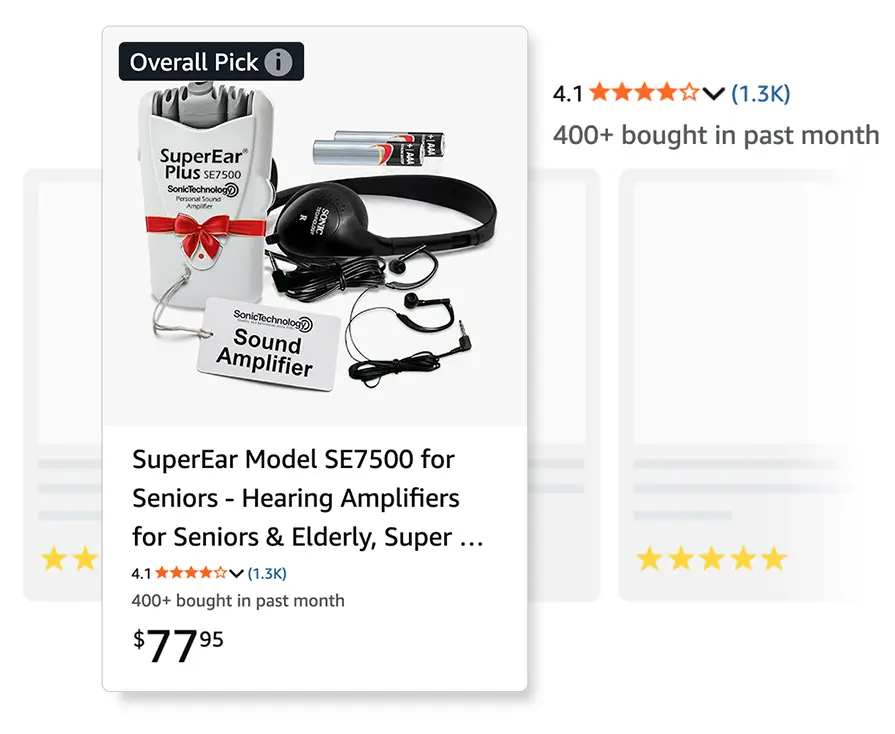Click the enlarged 4.1 rating number
Screen dimensions: 895x734
(x=568, y=94)
